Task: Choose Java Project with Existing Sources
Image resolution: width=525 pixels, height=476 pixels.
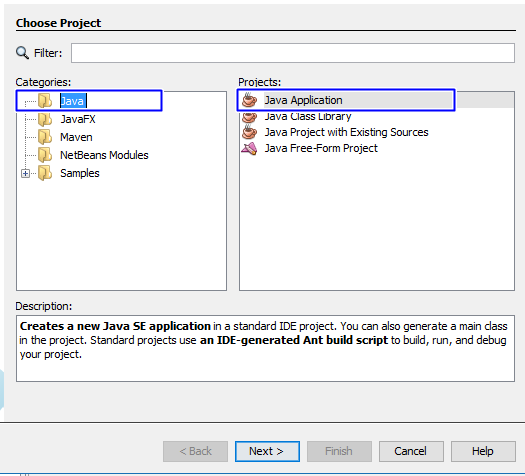Action: pyautogui.click(x=346, y=132)
